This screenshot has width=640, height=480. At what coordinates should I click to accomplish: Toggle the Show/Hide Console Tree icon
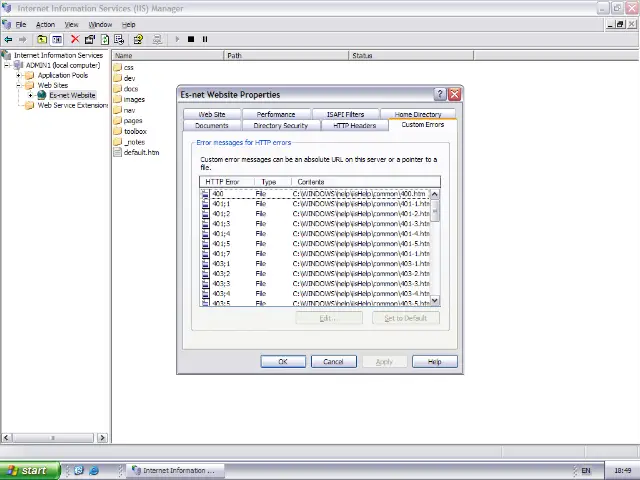(x=57, y=40)
